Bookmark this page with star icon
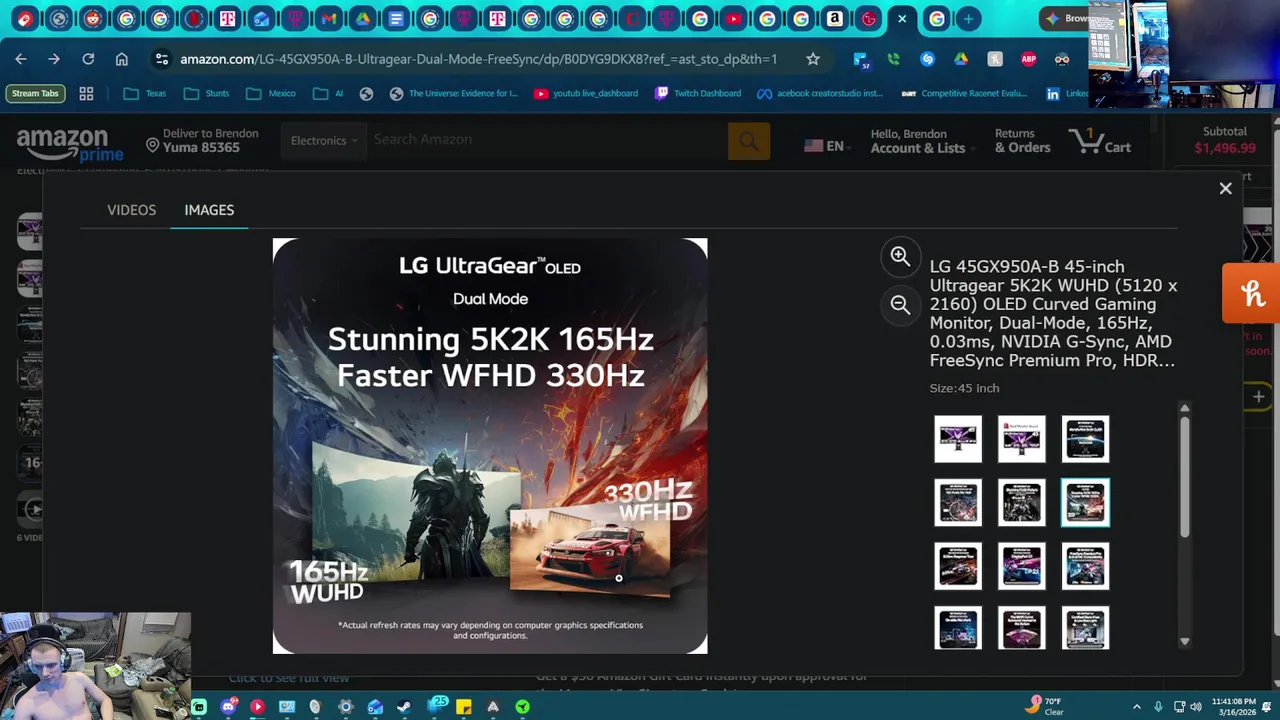This screenshot has height=720, width=1280. click(x=813, y=59)
